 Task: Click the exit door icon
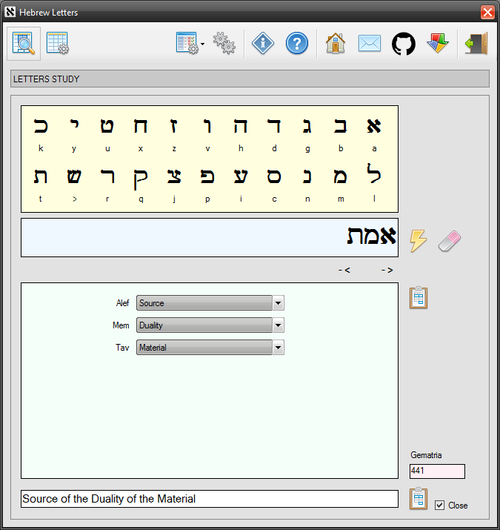[477, 43]
